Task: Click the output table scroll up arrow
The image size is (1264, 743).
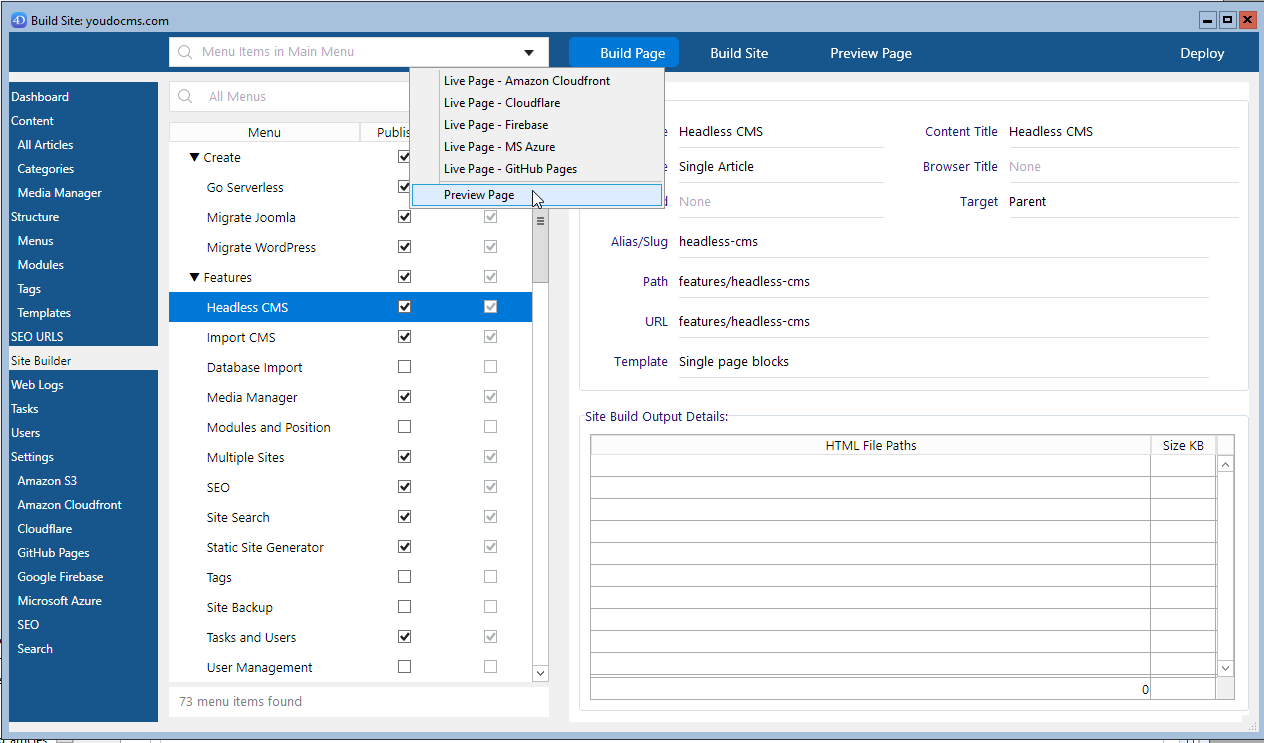Action: (1225, 465)
